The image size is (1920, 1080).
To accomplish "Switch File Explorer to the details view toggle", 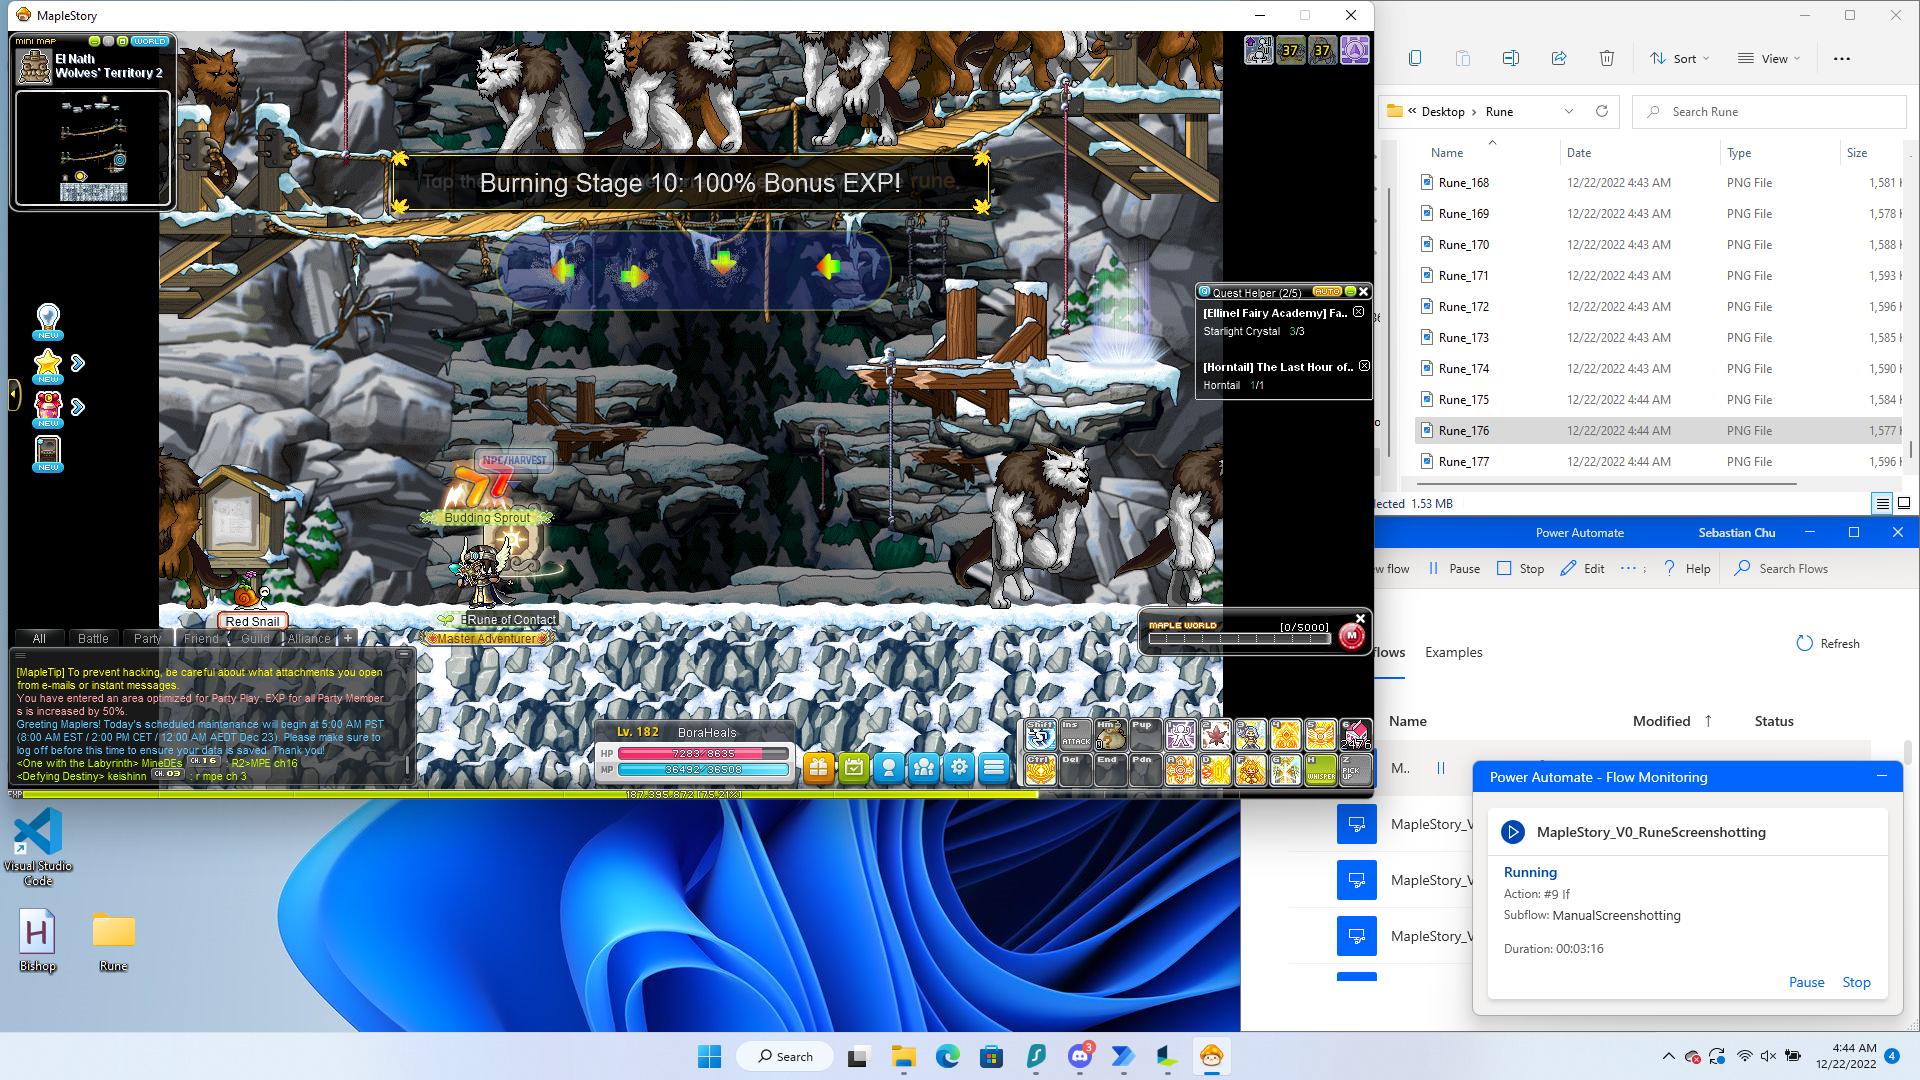I will 1882,504.
